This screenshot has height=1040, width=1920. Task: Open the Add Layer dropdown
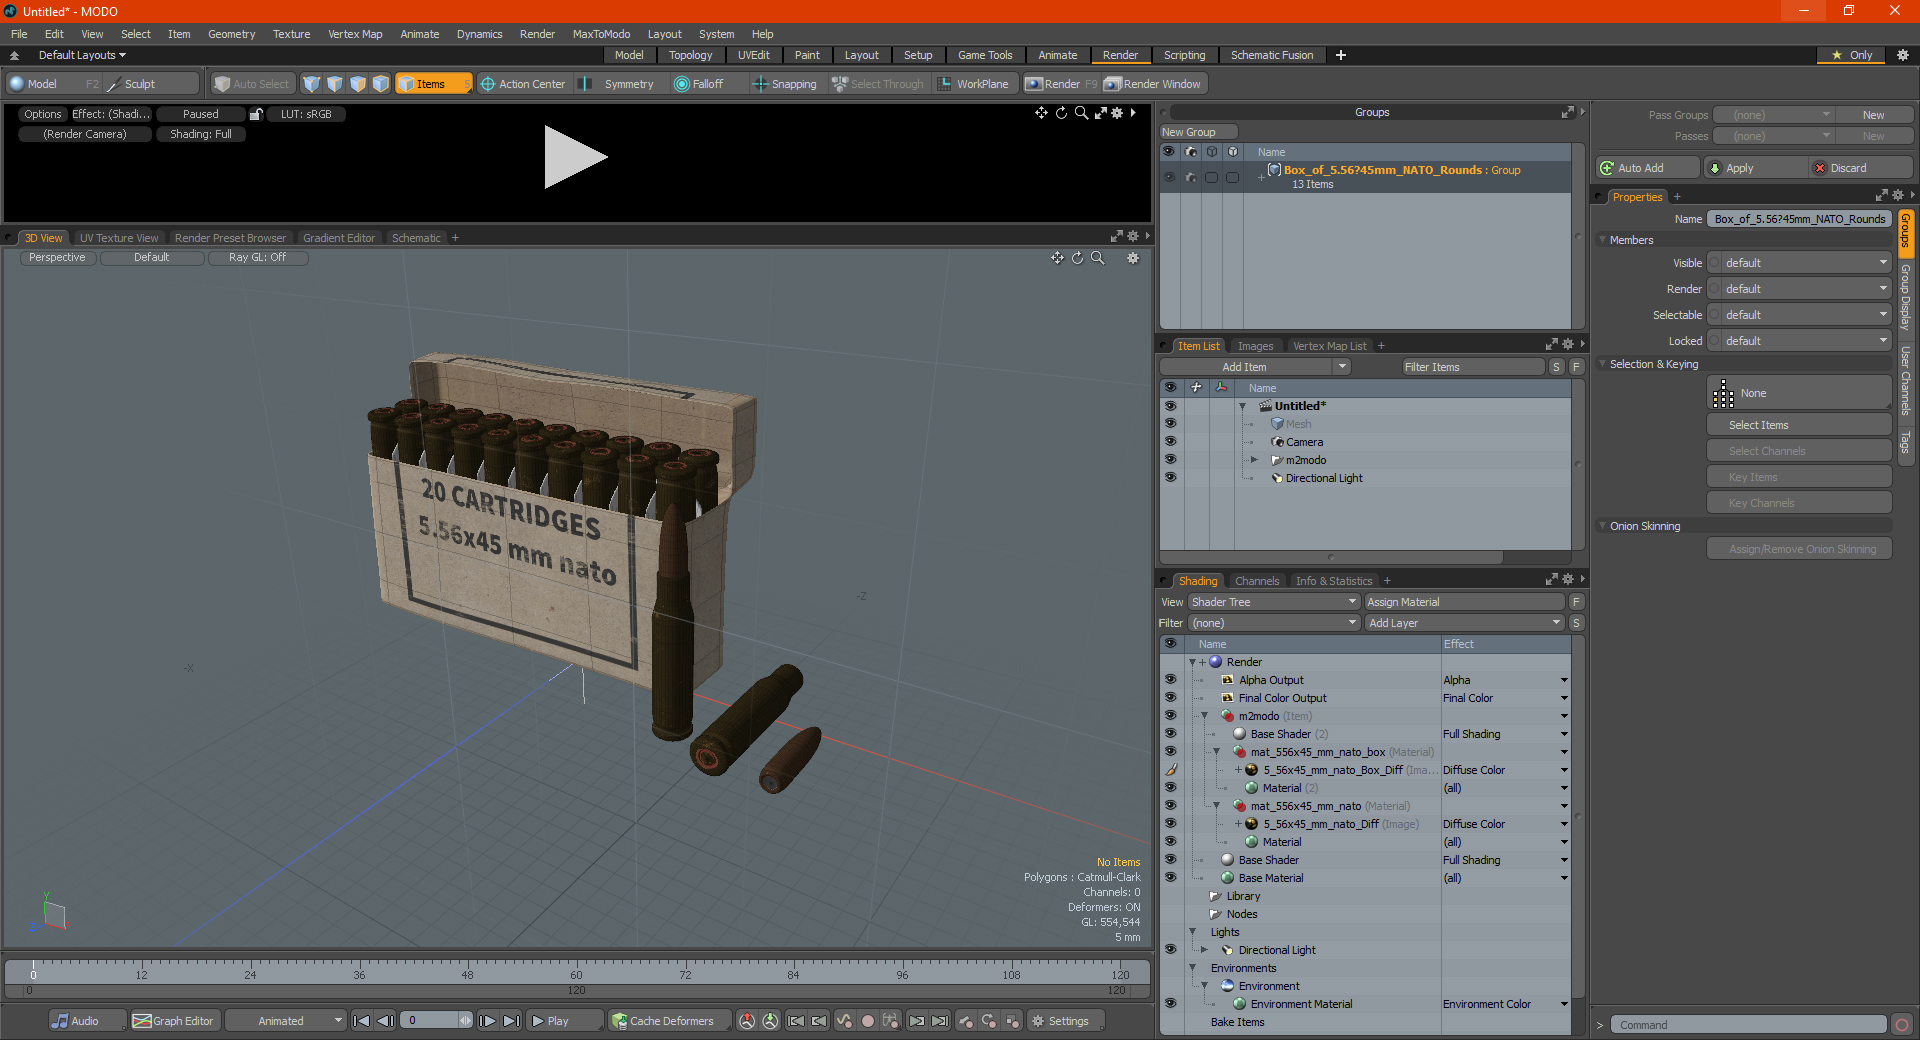coord(1464,623)
